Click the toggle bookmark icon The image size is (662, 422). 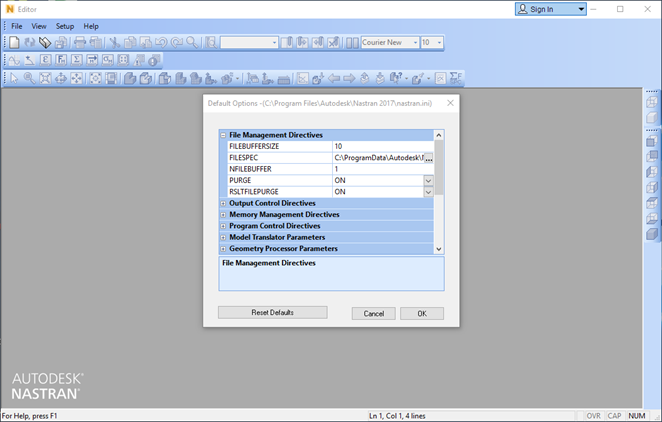click(x=287, y=42)
